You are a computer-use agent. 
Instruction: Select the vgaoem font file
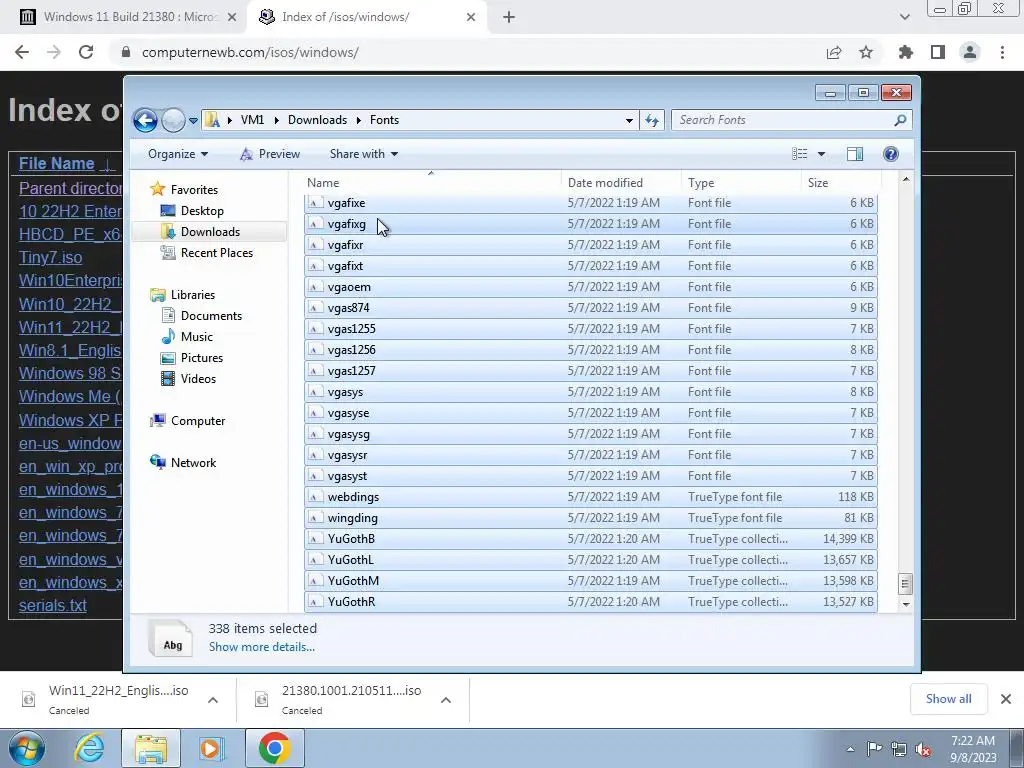pyautogui.click(x=590, y=287)
